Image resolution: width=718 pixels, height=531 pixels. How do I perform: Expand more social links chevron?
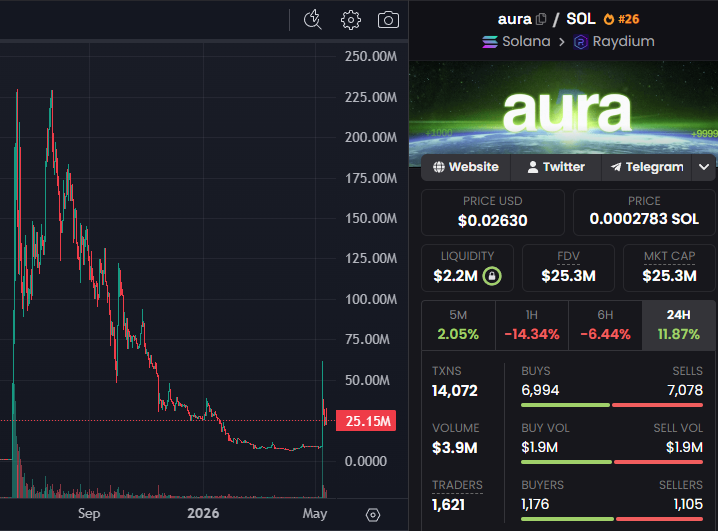[x=704, y=167]
